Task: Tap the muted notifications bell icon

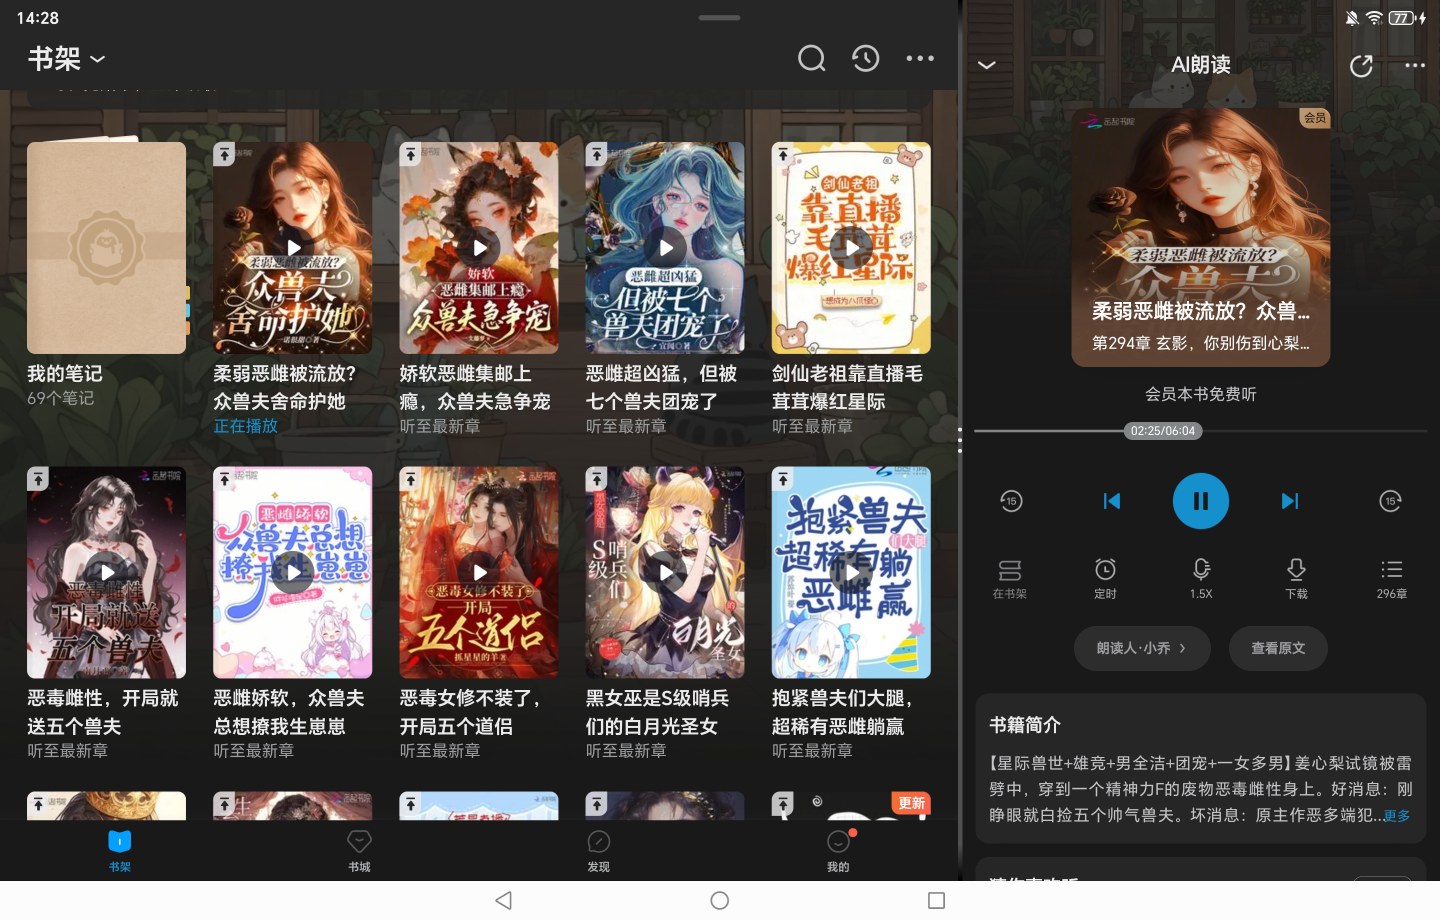Action: (1352, 18)
